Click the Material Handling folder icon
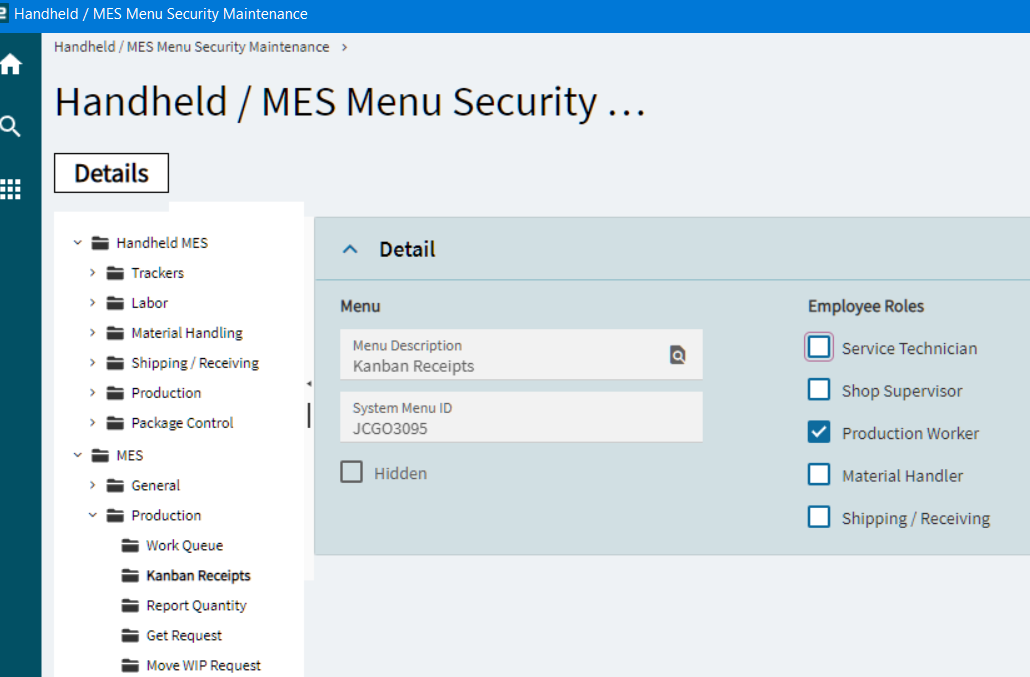Screen dimensions: 1030x677 point(115,333)
